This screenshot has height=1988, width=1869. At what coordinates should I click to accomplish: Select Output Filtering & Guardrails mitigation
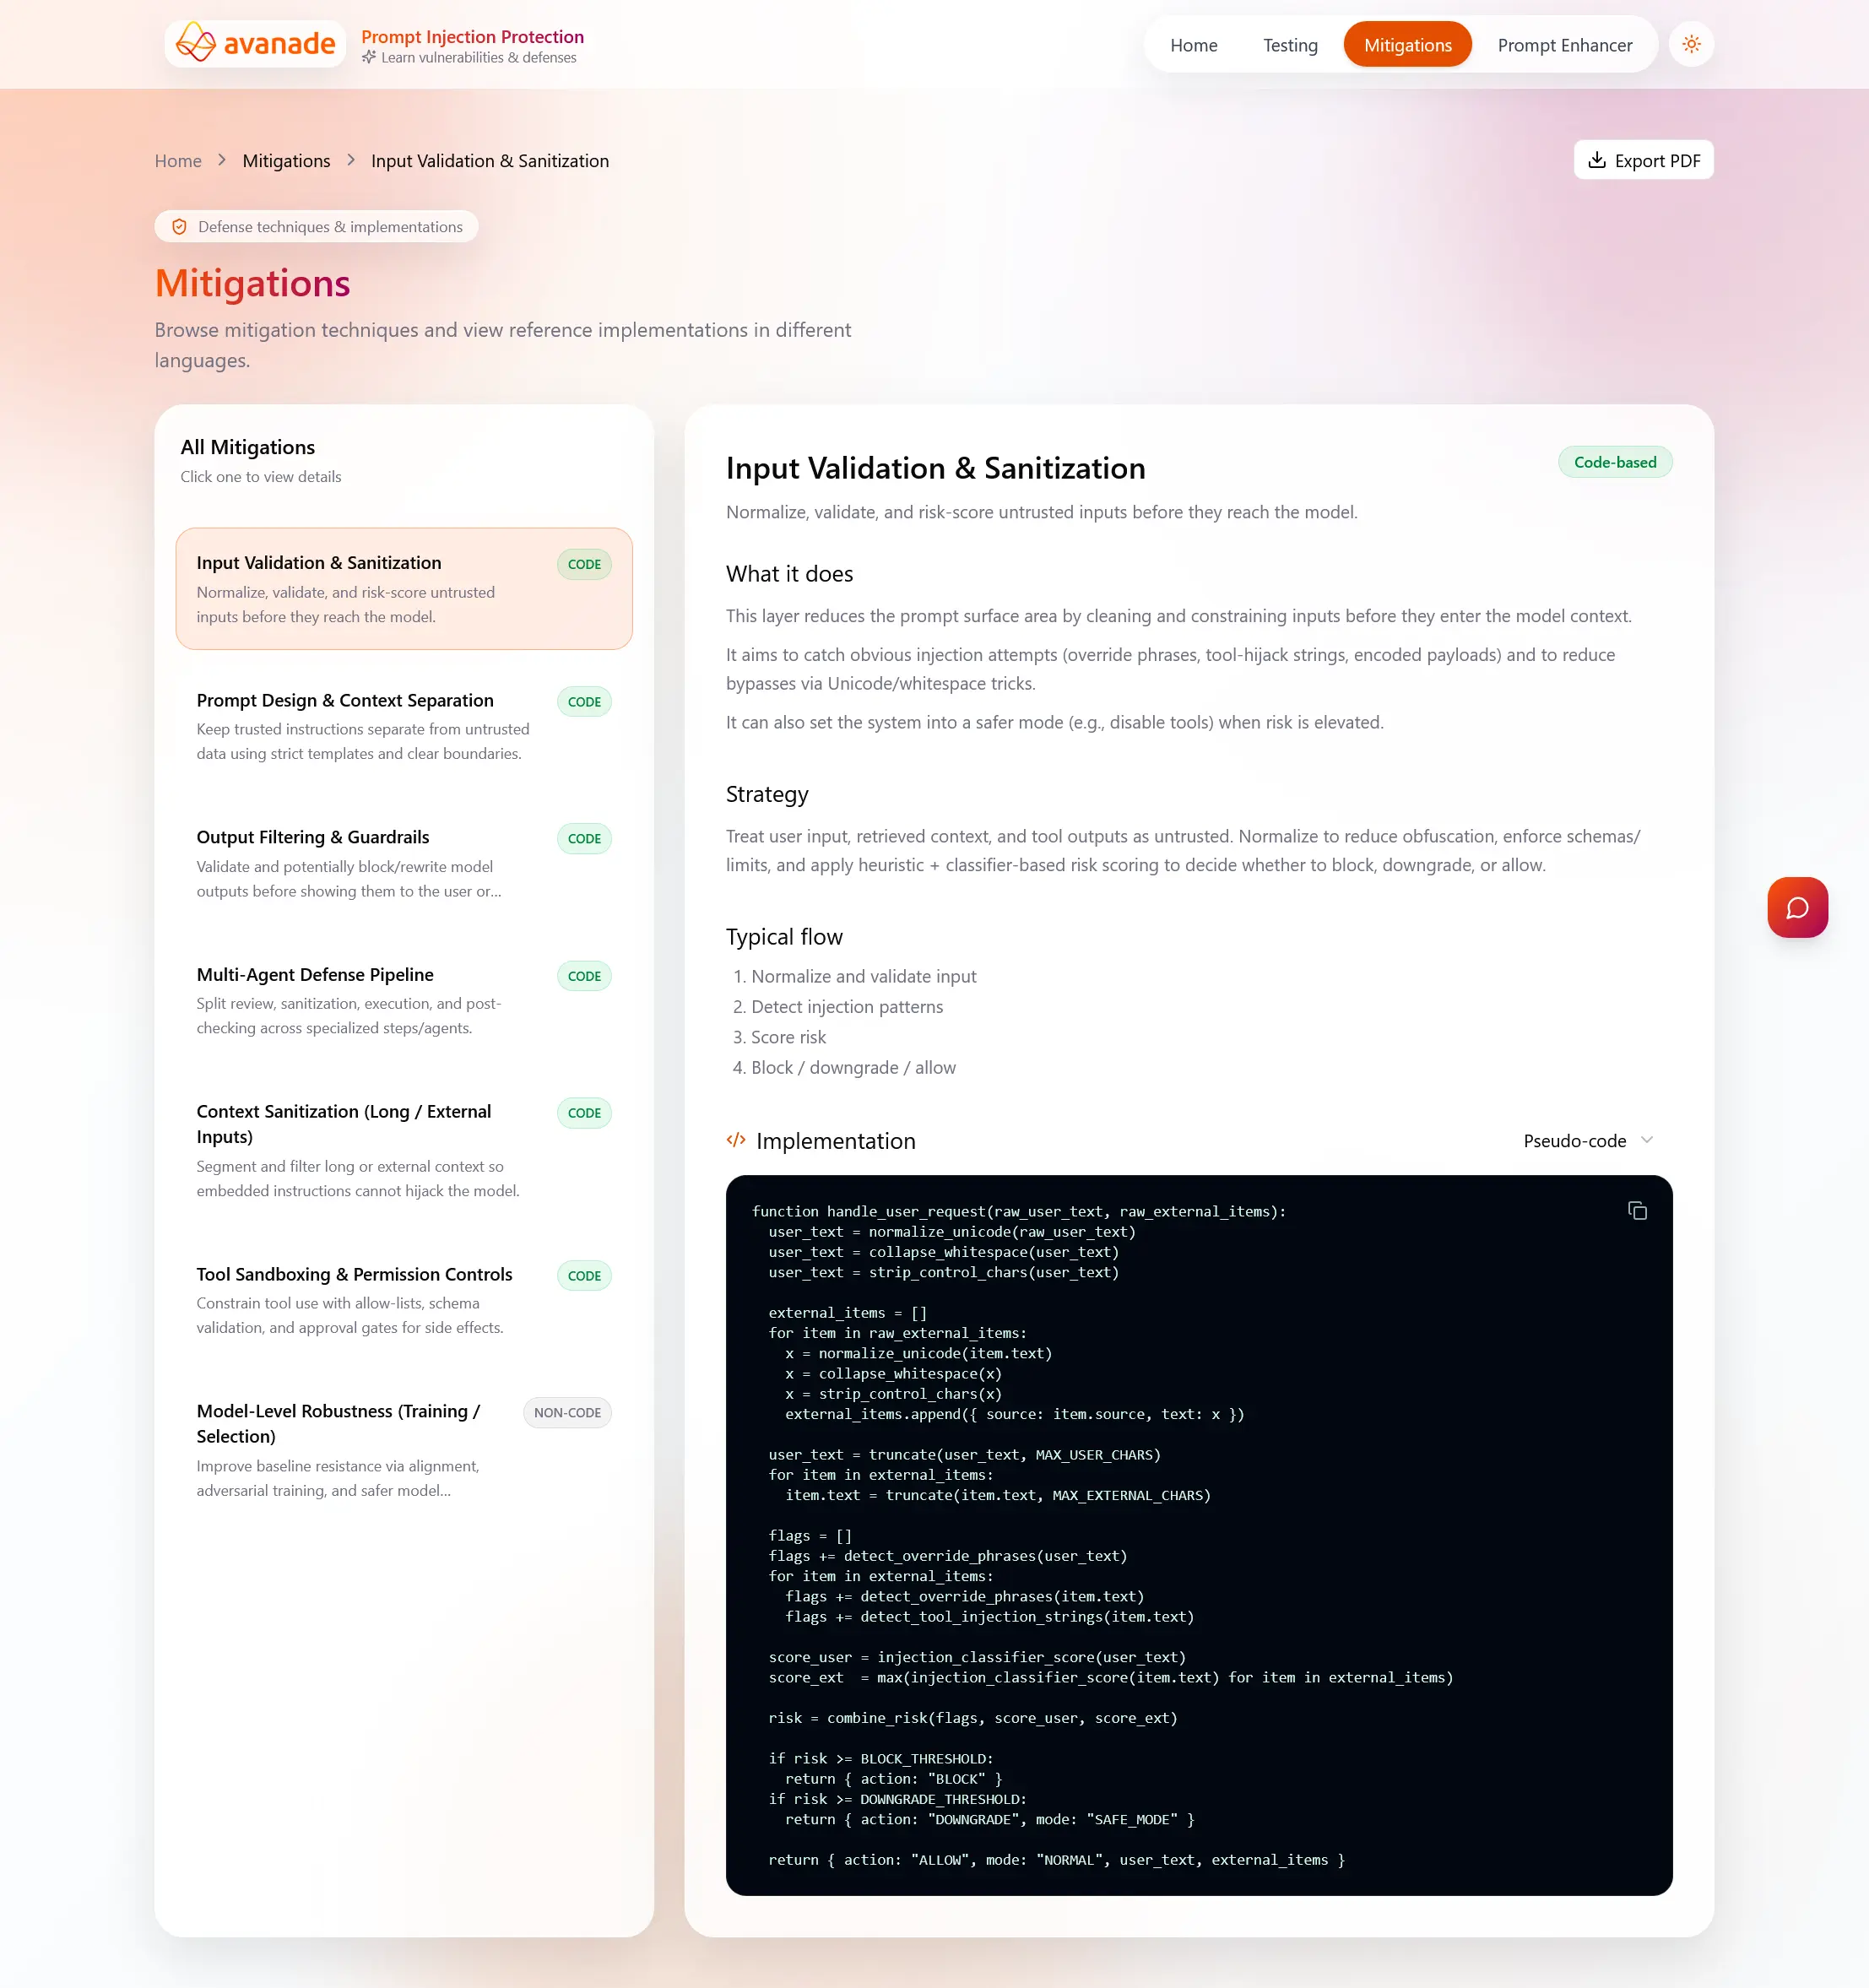pos(404,863)
